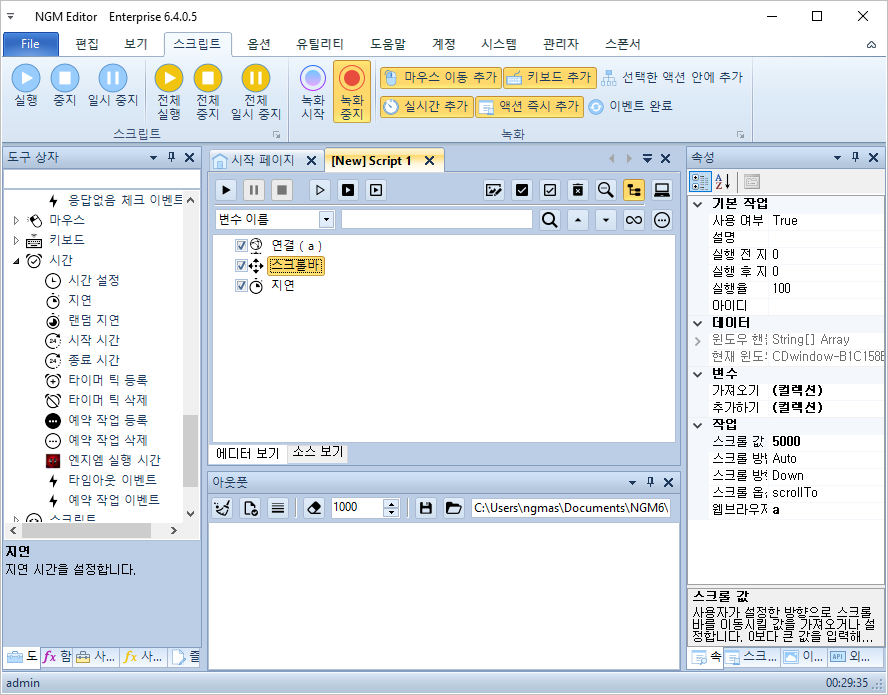
Task: Collapse the 변수 property group
Action: click(x=698, y=374)
